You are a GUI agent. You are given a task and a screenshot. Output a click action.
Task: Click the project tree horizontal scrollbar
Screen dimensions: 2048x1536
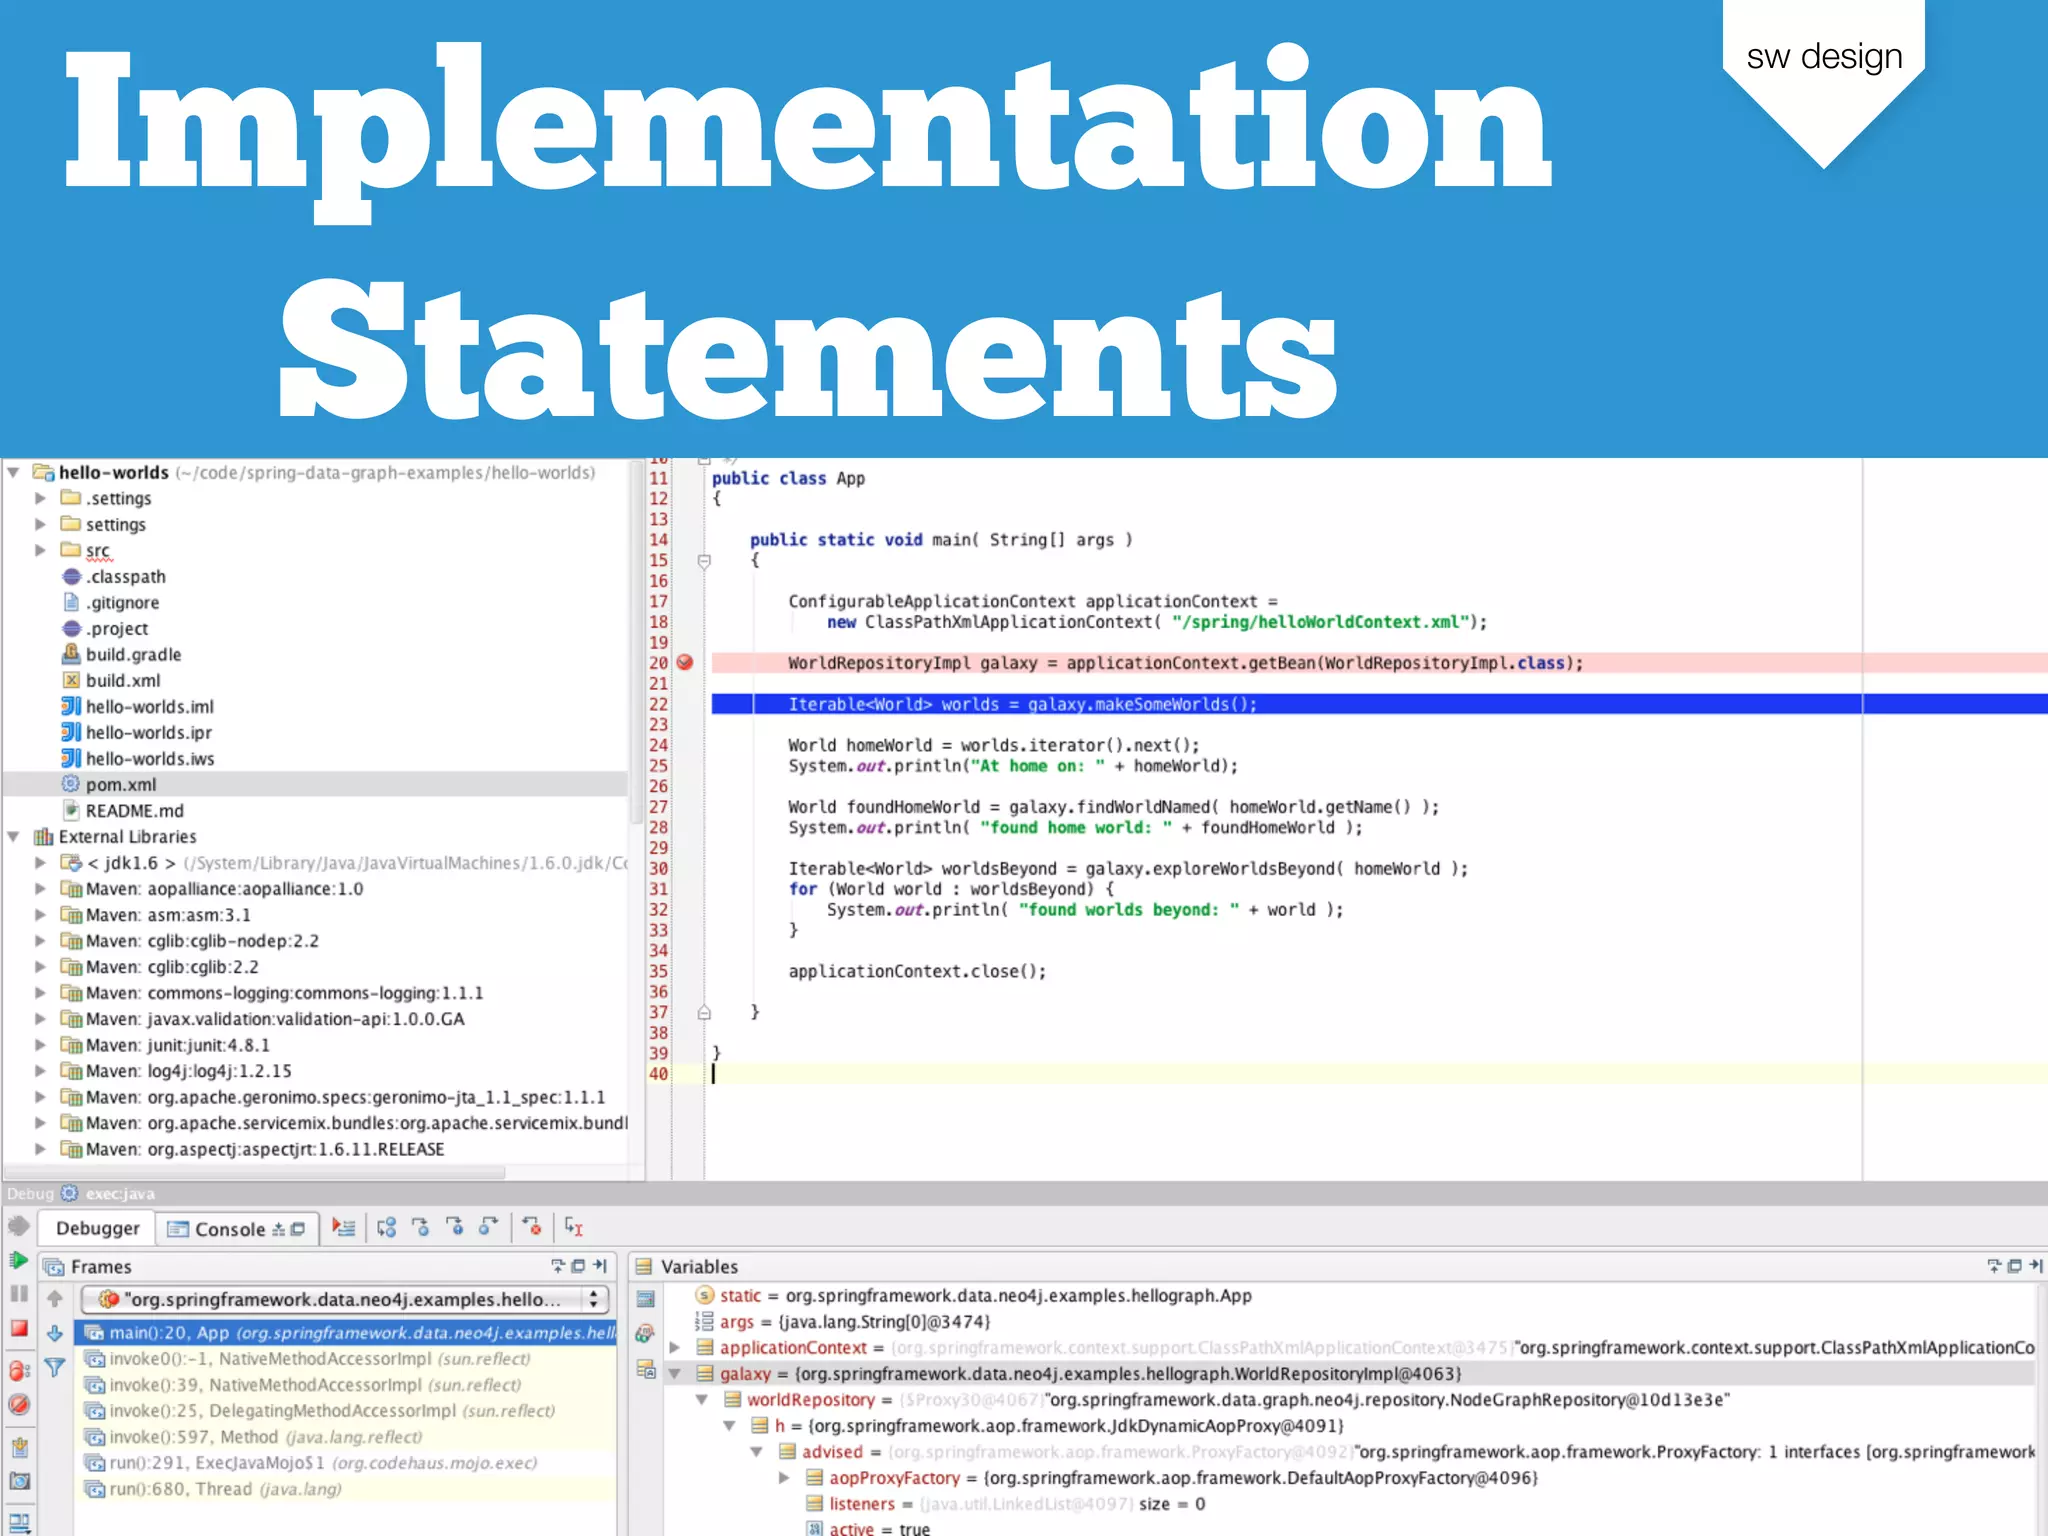click(x=255, y=1171)
